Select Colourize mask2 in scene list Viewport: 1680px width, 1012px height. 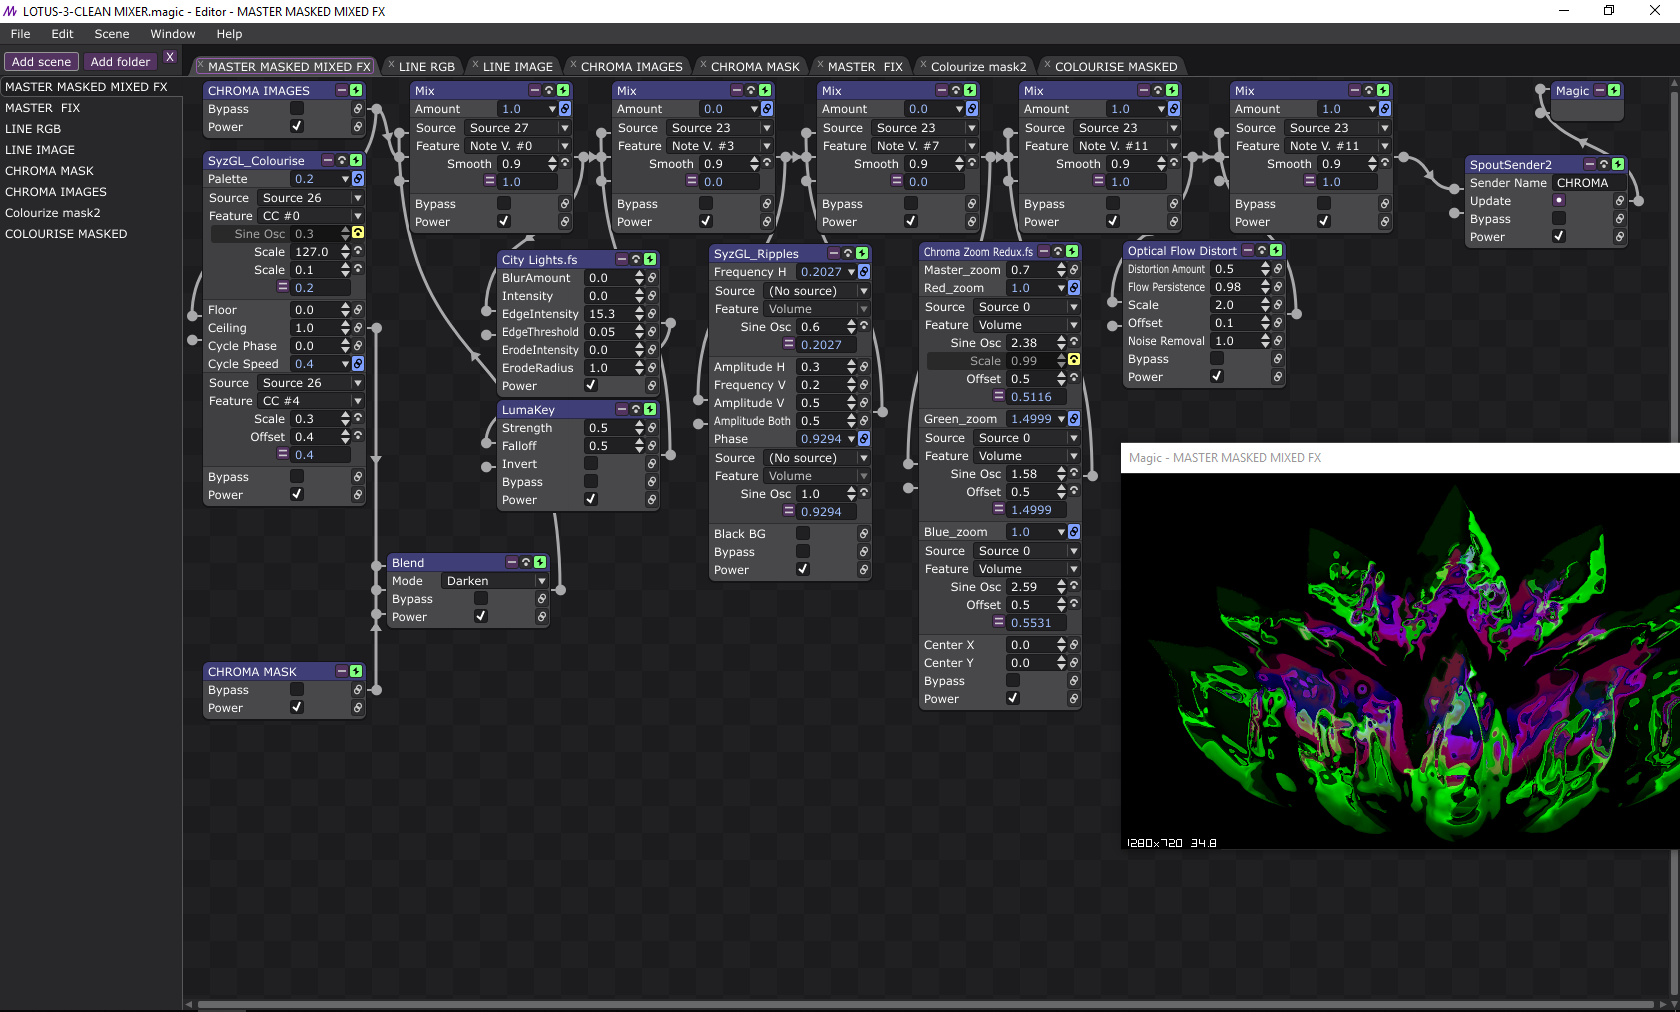click(91, 213)
